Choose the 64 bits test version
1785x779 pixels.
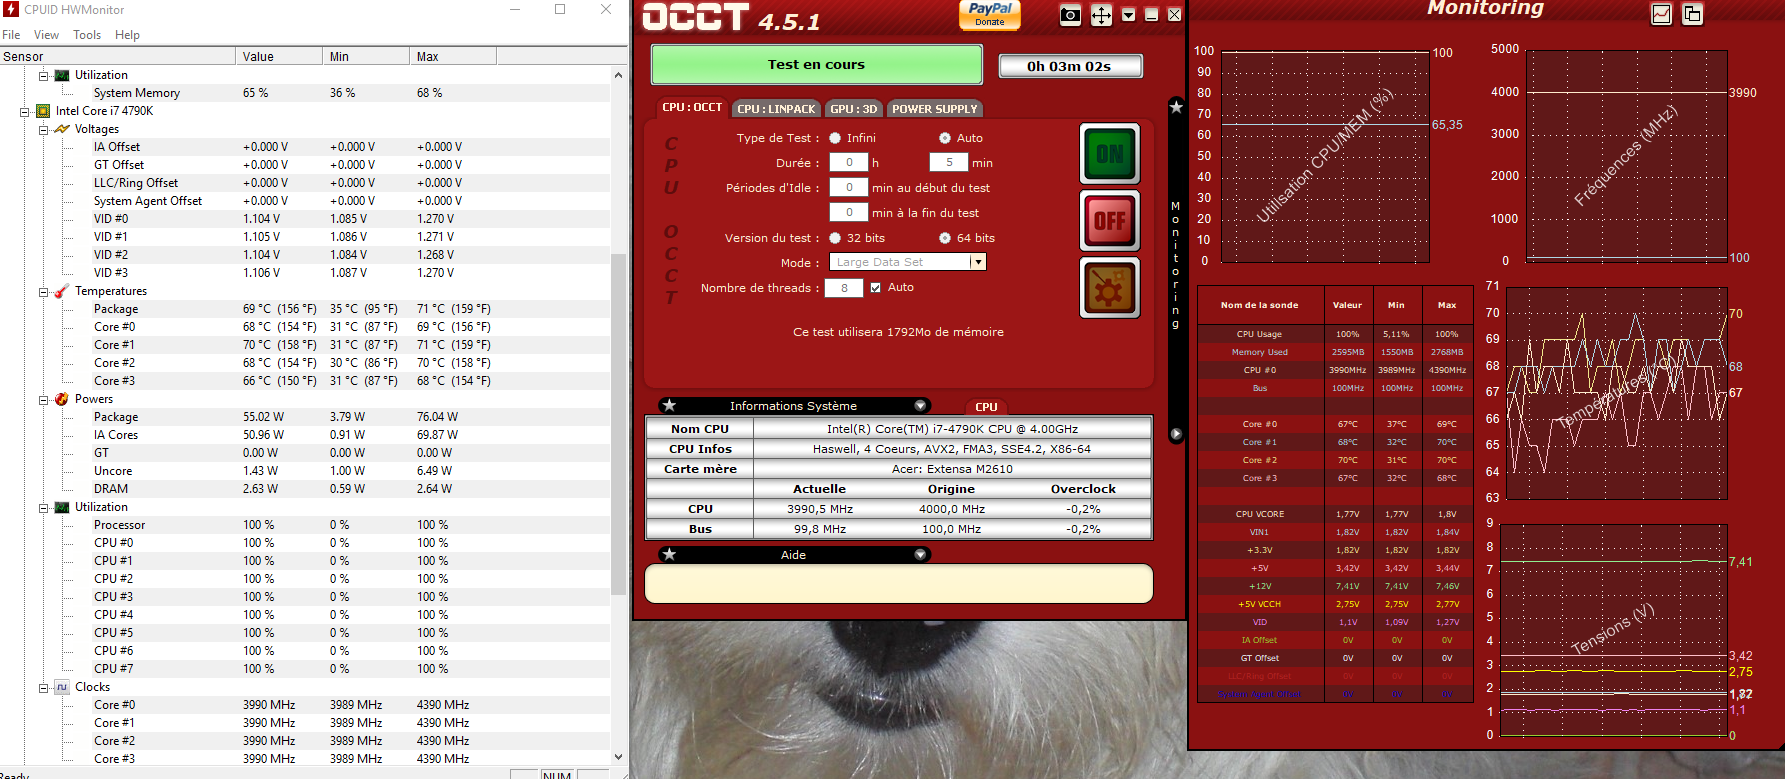(x=945, y=238)
